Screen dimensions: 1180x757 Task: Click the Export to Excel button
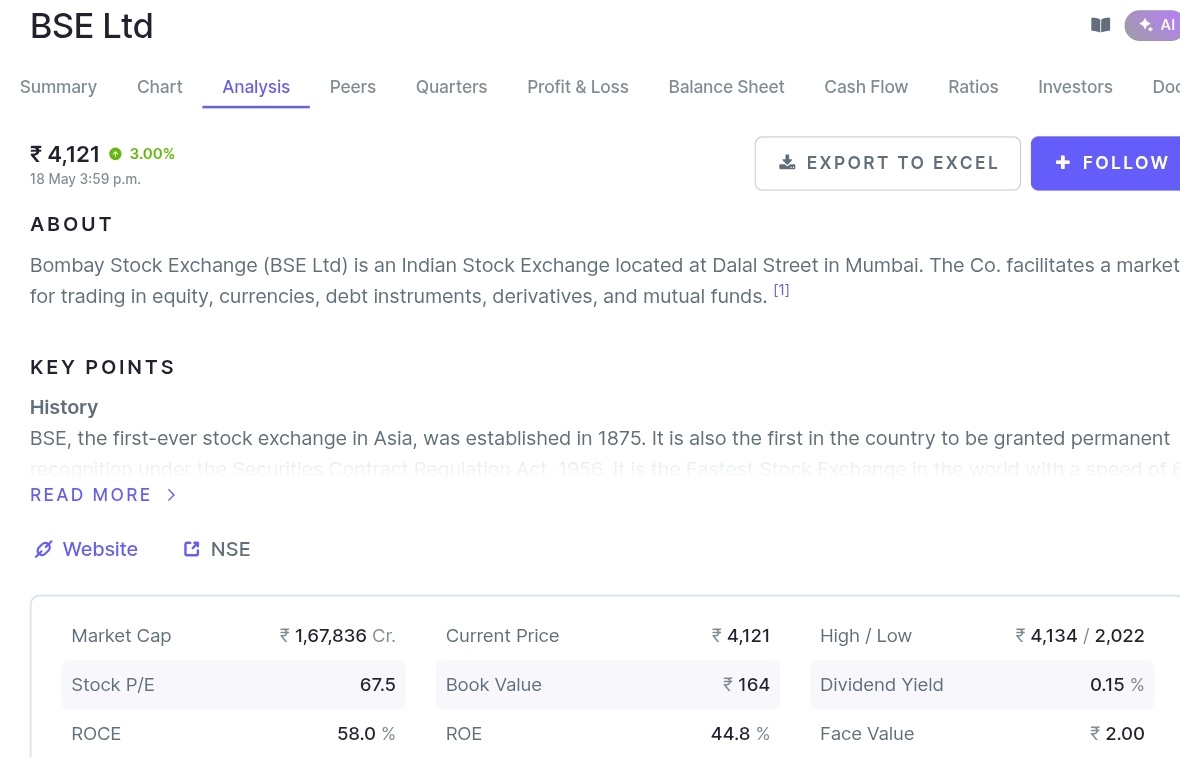[x=888, y=163]
